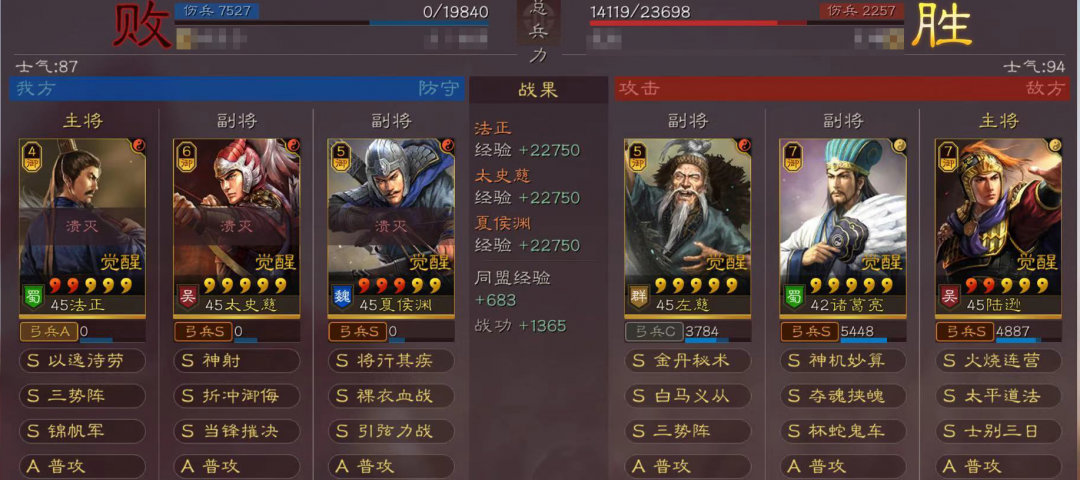Select the 以逸待劳 skill
Screen dimensions: 1080x480
tap(83, 361)
